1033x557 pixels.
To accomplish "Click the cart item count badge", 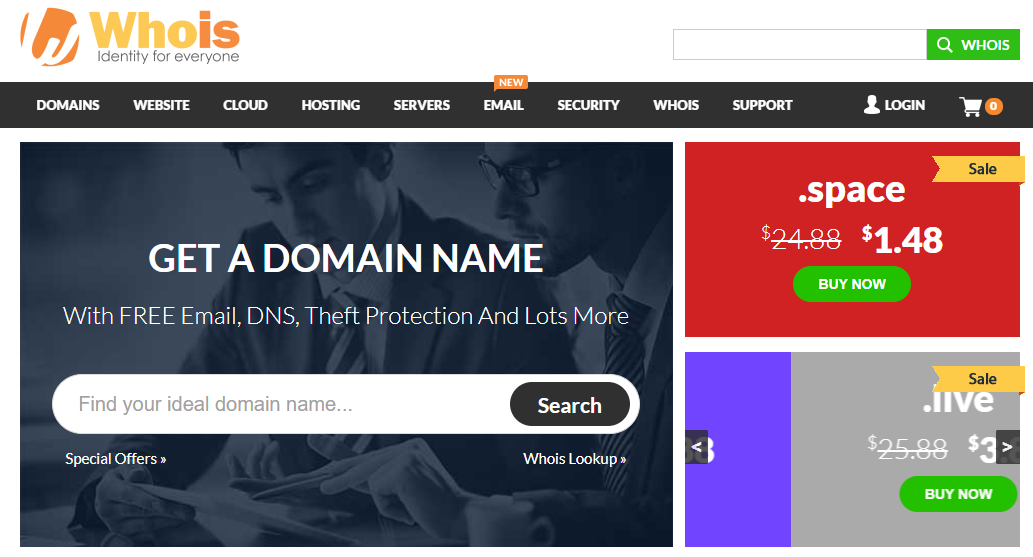I will point(993,106).
